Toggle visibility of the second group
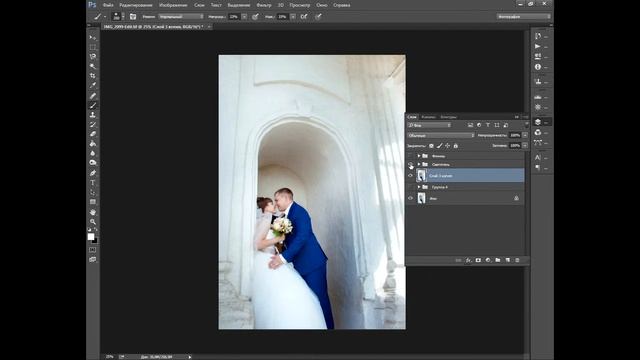Image resolution: width=640 pixels, height=360 pixels. [411, 164]
